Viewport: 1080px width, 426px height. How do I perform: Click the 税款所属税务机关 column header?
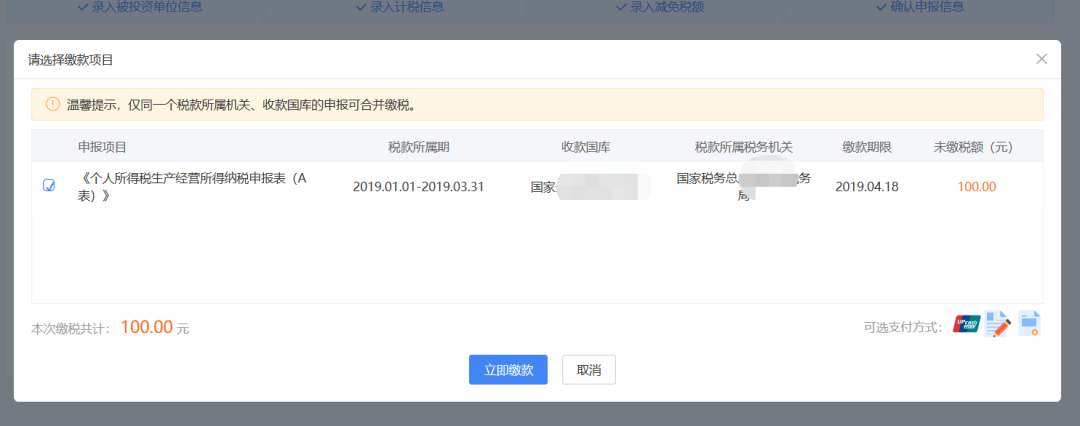[743, 147]
